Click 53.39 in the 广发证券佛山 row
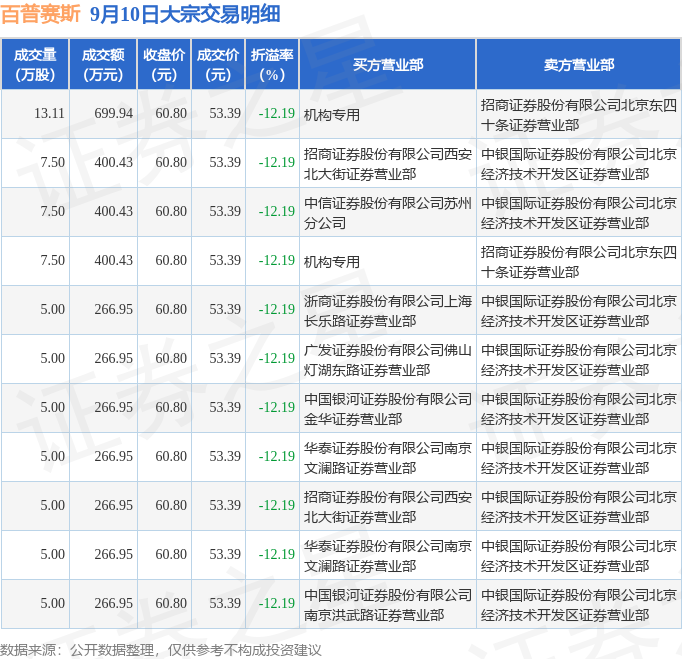 [x=225, y=358]
